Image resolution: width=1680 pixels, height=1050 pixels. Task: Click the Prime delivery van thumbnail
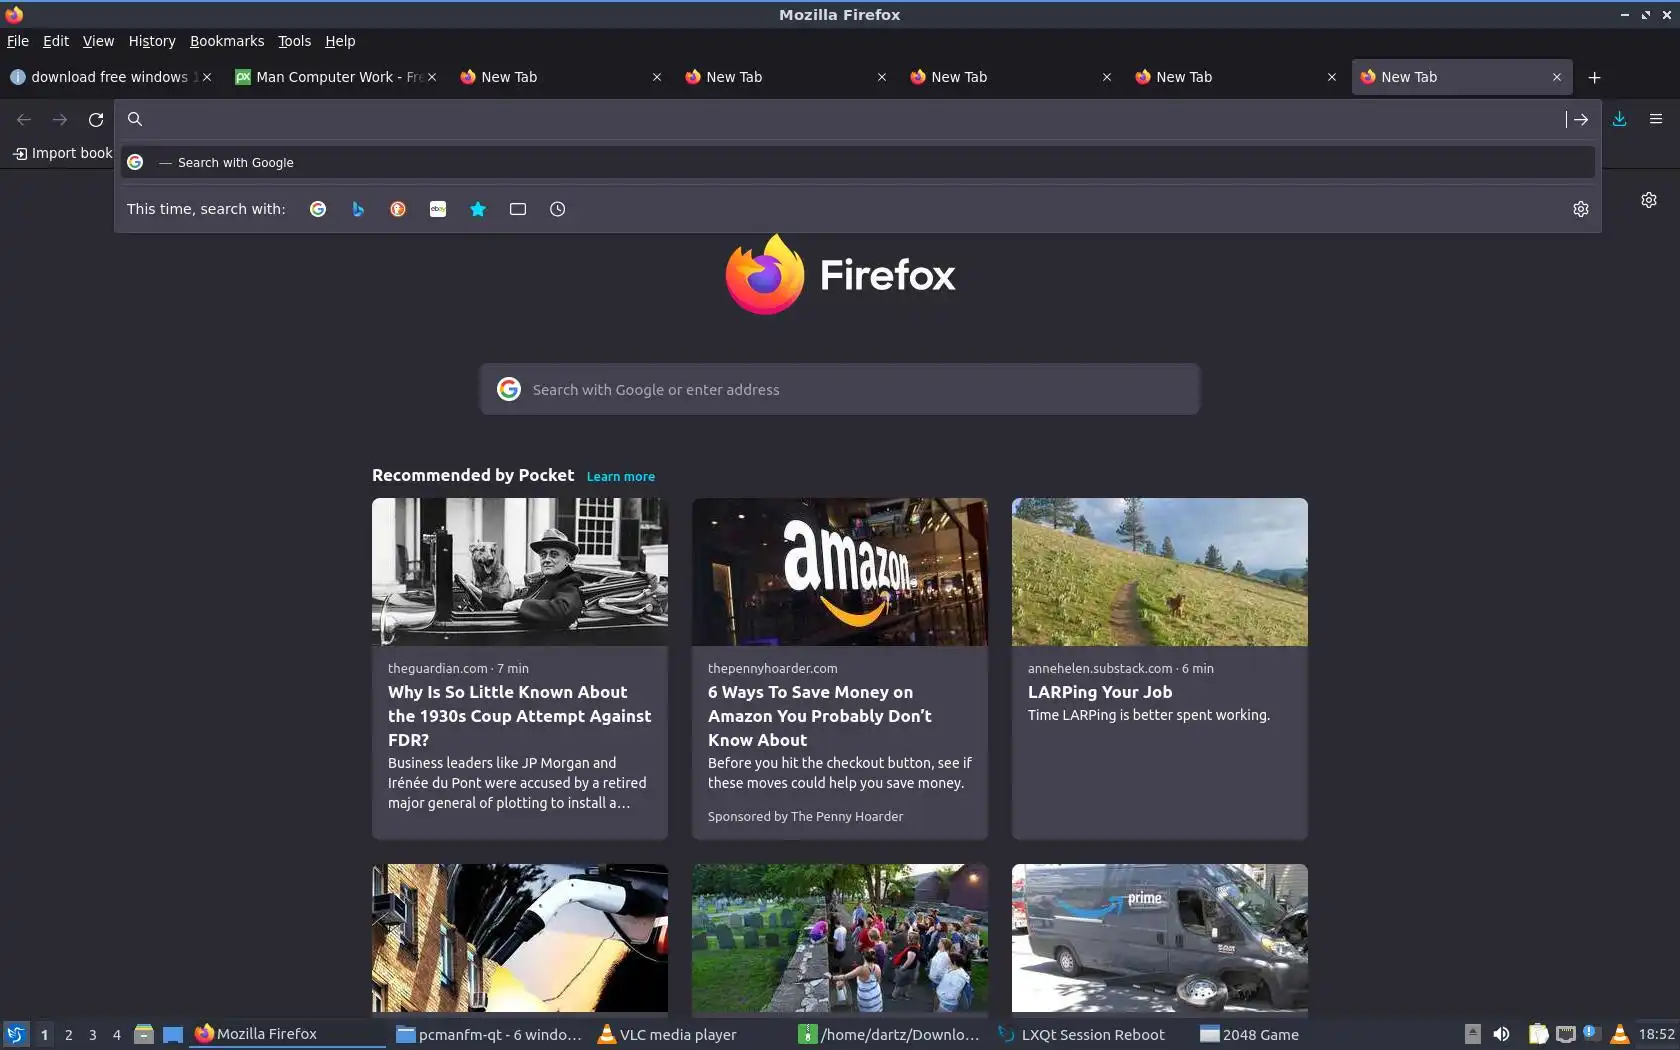click(x=1160, y=938)
